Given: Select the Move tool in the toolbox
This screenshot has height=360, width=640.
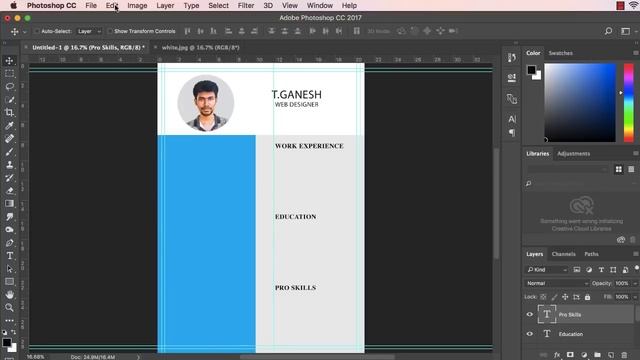Looking at the screenshot, I should [9, 61].
